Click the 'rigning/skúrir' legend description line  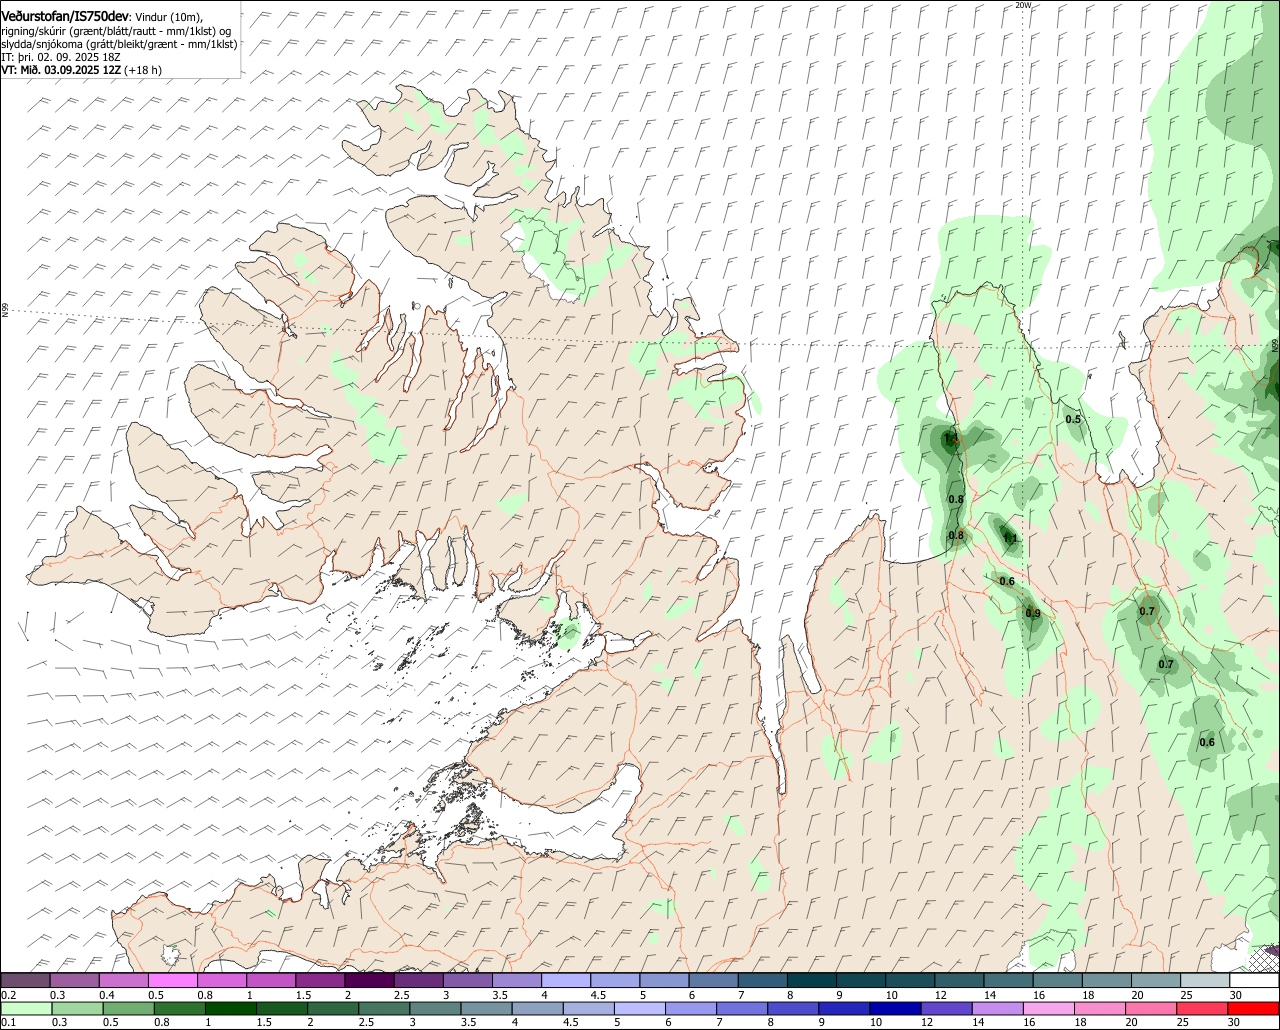[x=118, y=30]
